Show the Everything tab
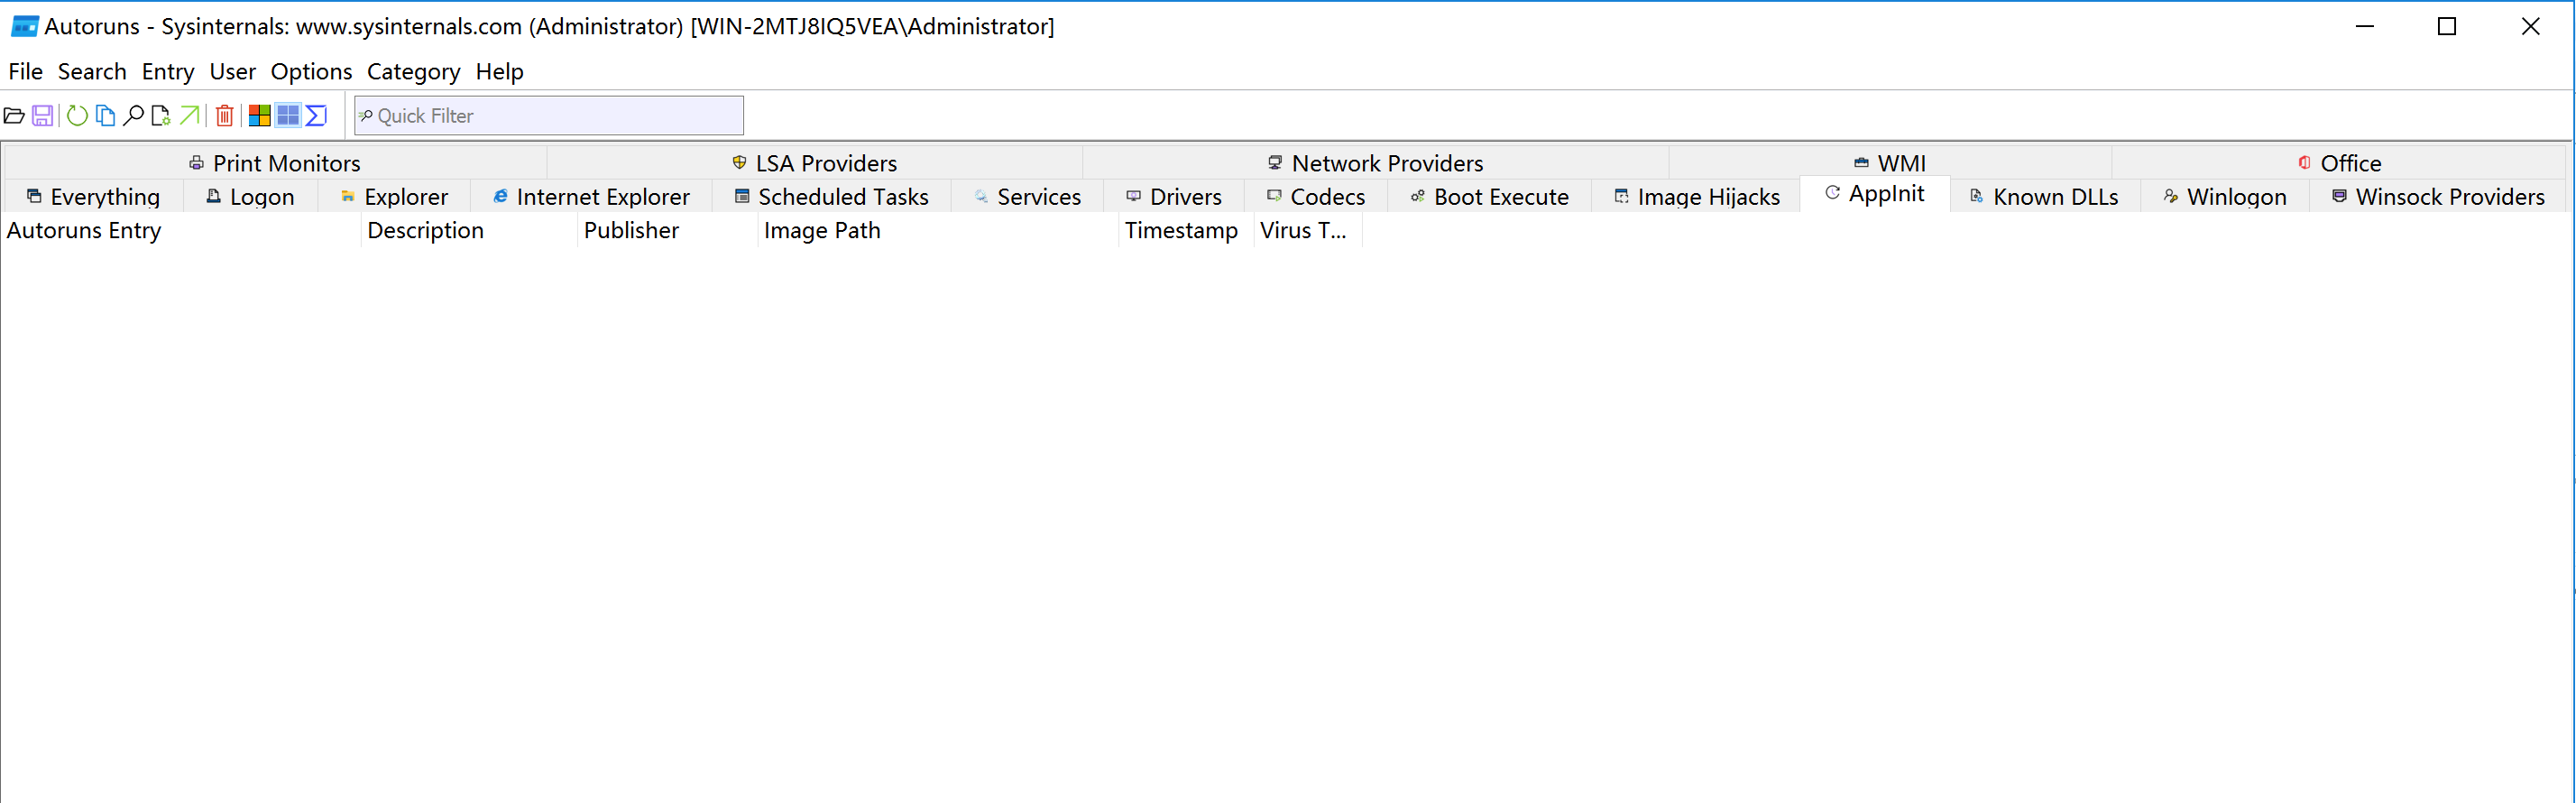Image resolution: width=2576 pixels, height=803 pixels. pyautogui.click(x=93, y=197)
